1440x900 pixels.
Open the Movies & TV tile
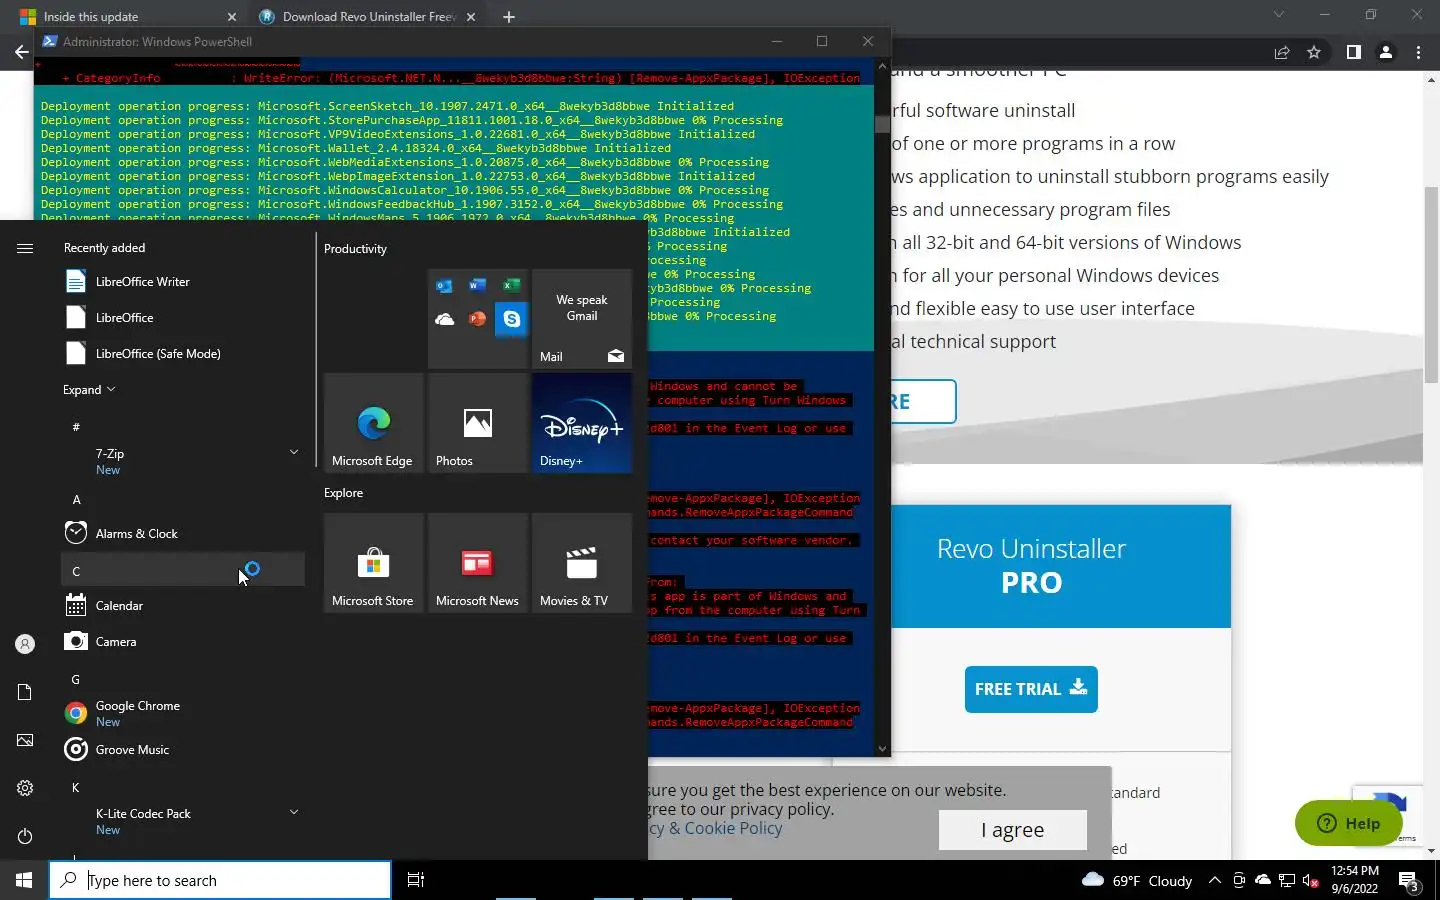coord(581,562)
